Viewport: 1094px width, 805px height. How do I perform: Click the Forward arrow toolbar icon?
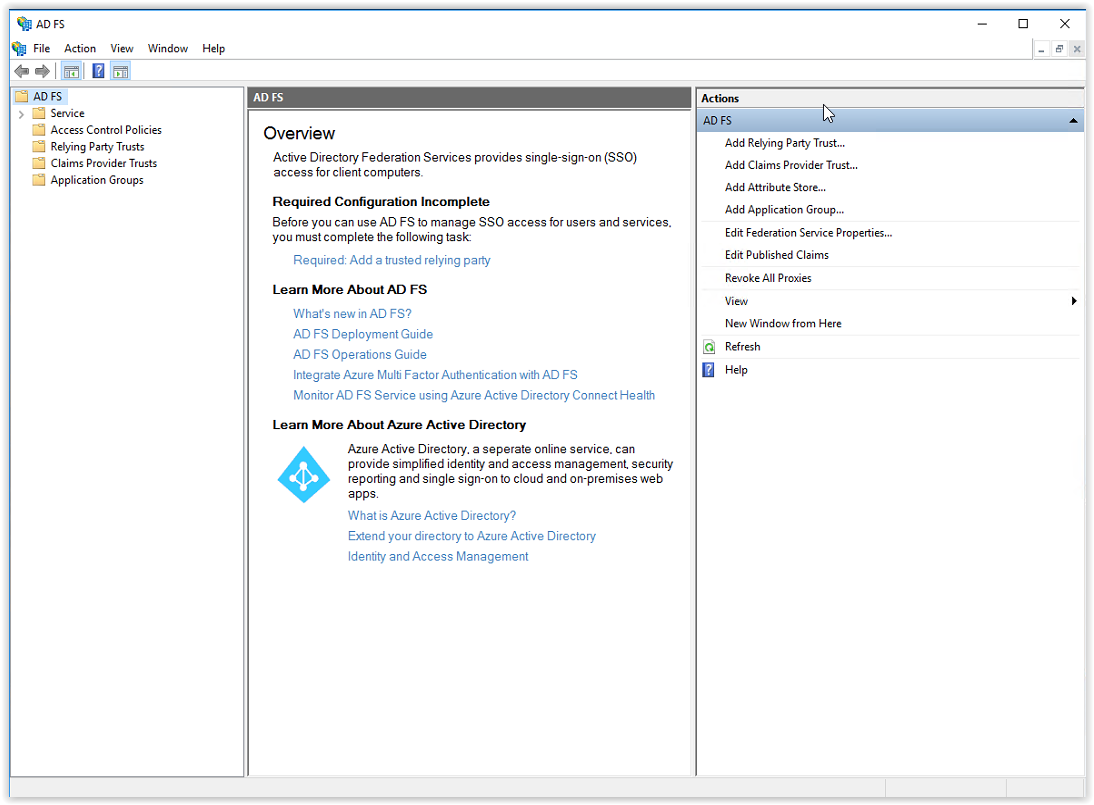(x=43, y=71)
